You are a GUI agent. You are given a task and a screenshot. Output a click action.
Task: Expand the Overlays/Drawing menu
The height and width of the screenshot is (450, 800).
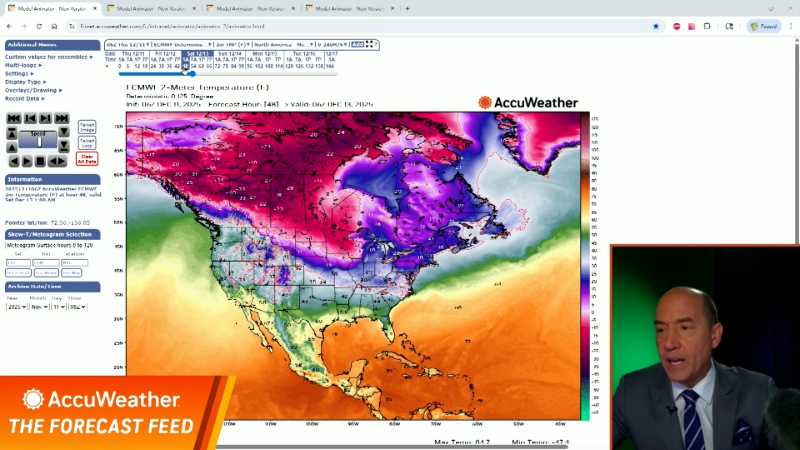tap(33, 90)
